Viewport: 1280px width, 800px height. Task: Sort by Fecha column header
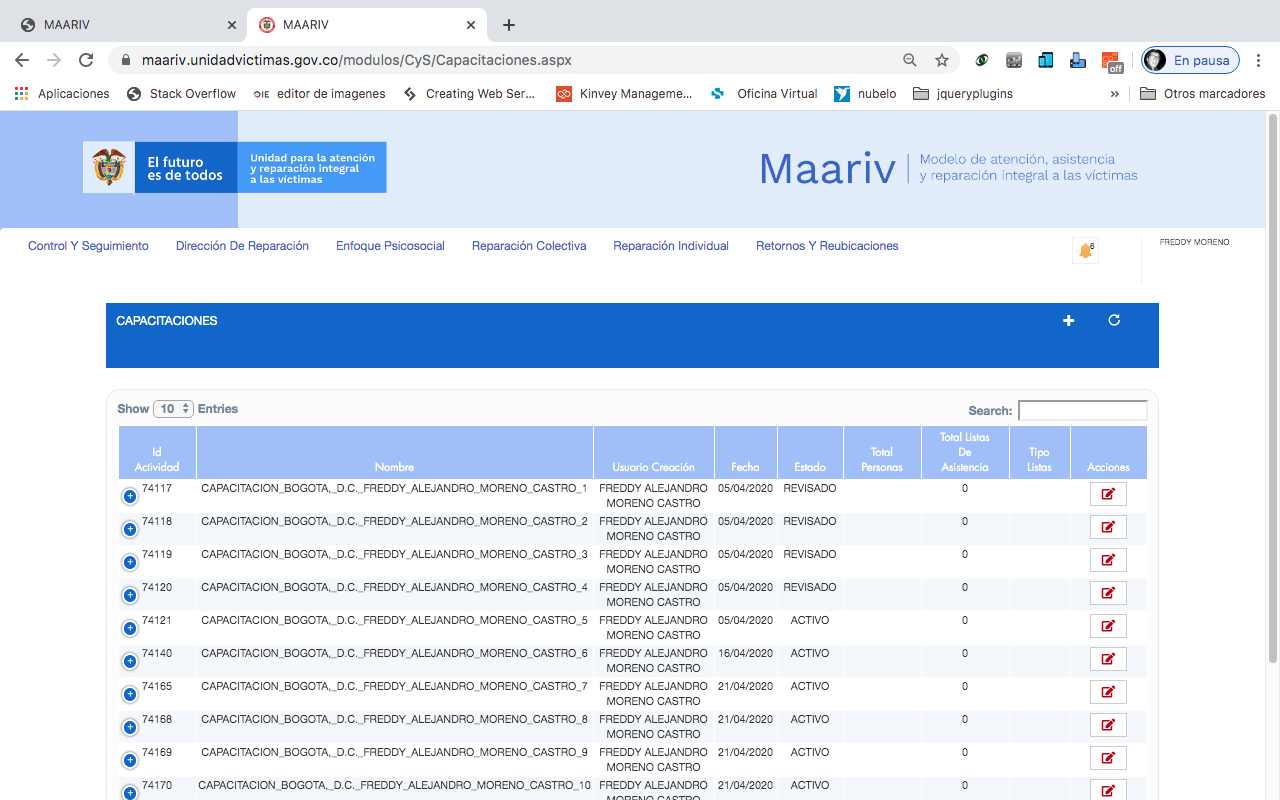point(745,453)
